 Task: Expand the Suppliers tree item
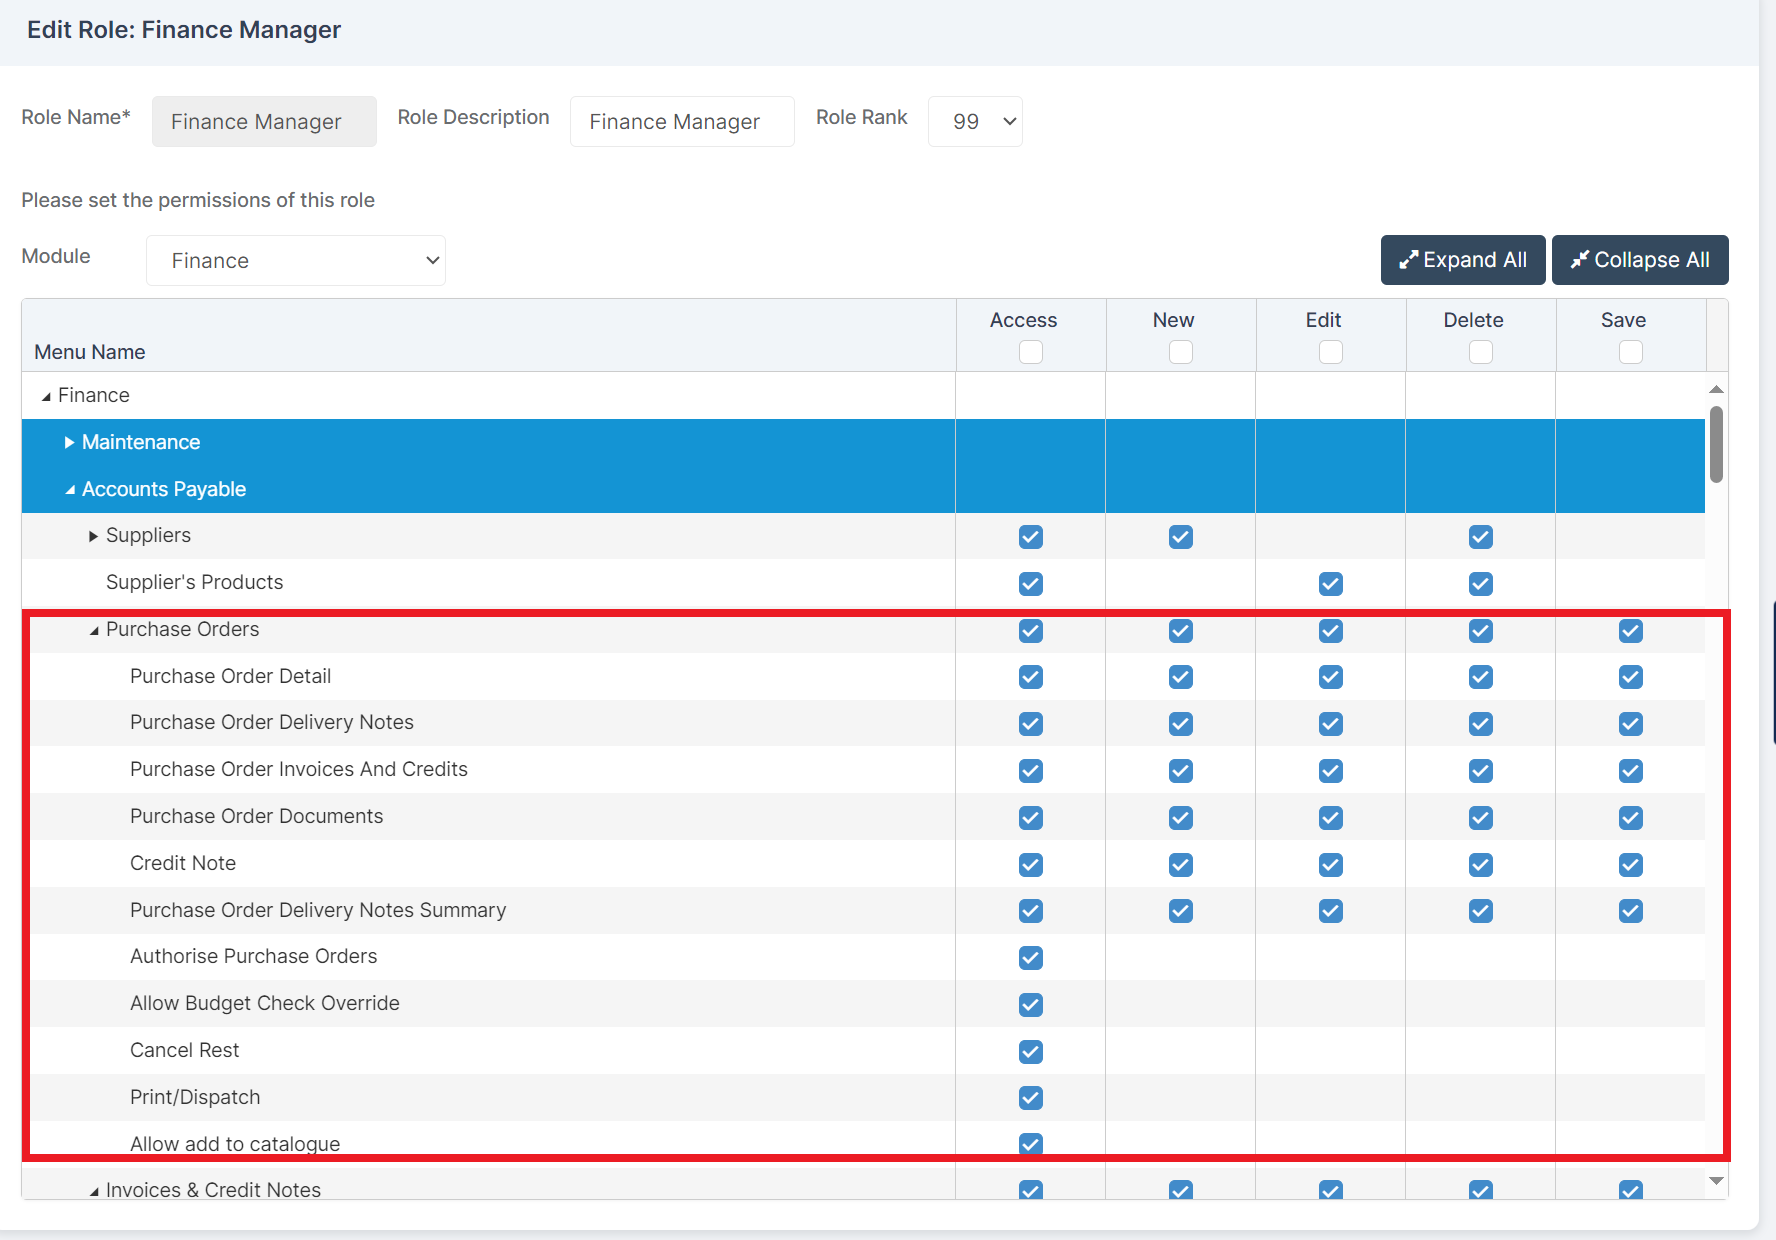pyautogui.click(x=93, y=535)
